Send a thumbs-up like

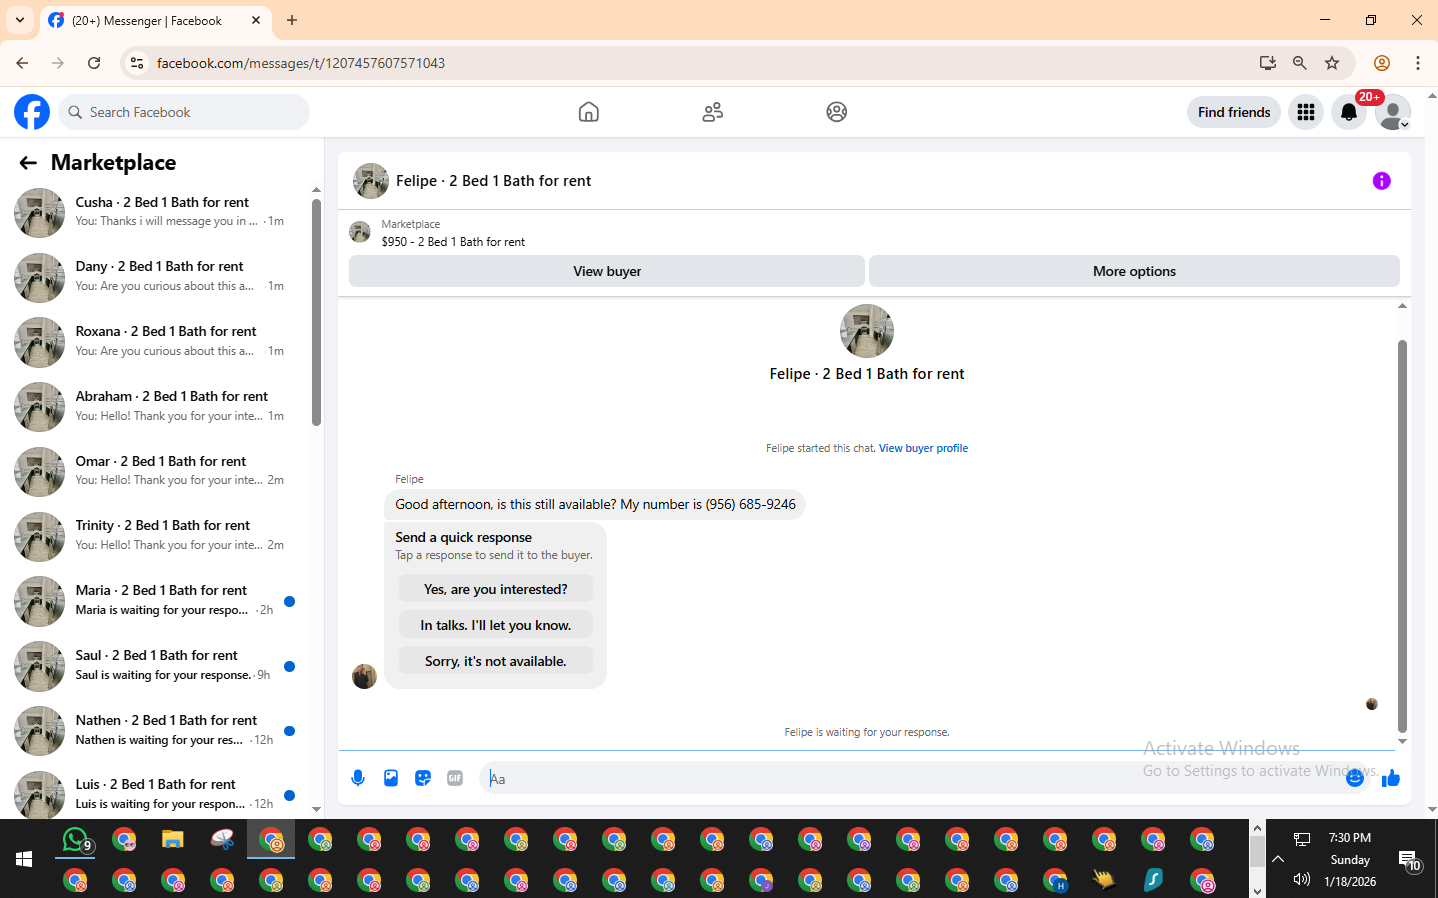click(x=1391, y=778)
